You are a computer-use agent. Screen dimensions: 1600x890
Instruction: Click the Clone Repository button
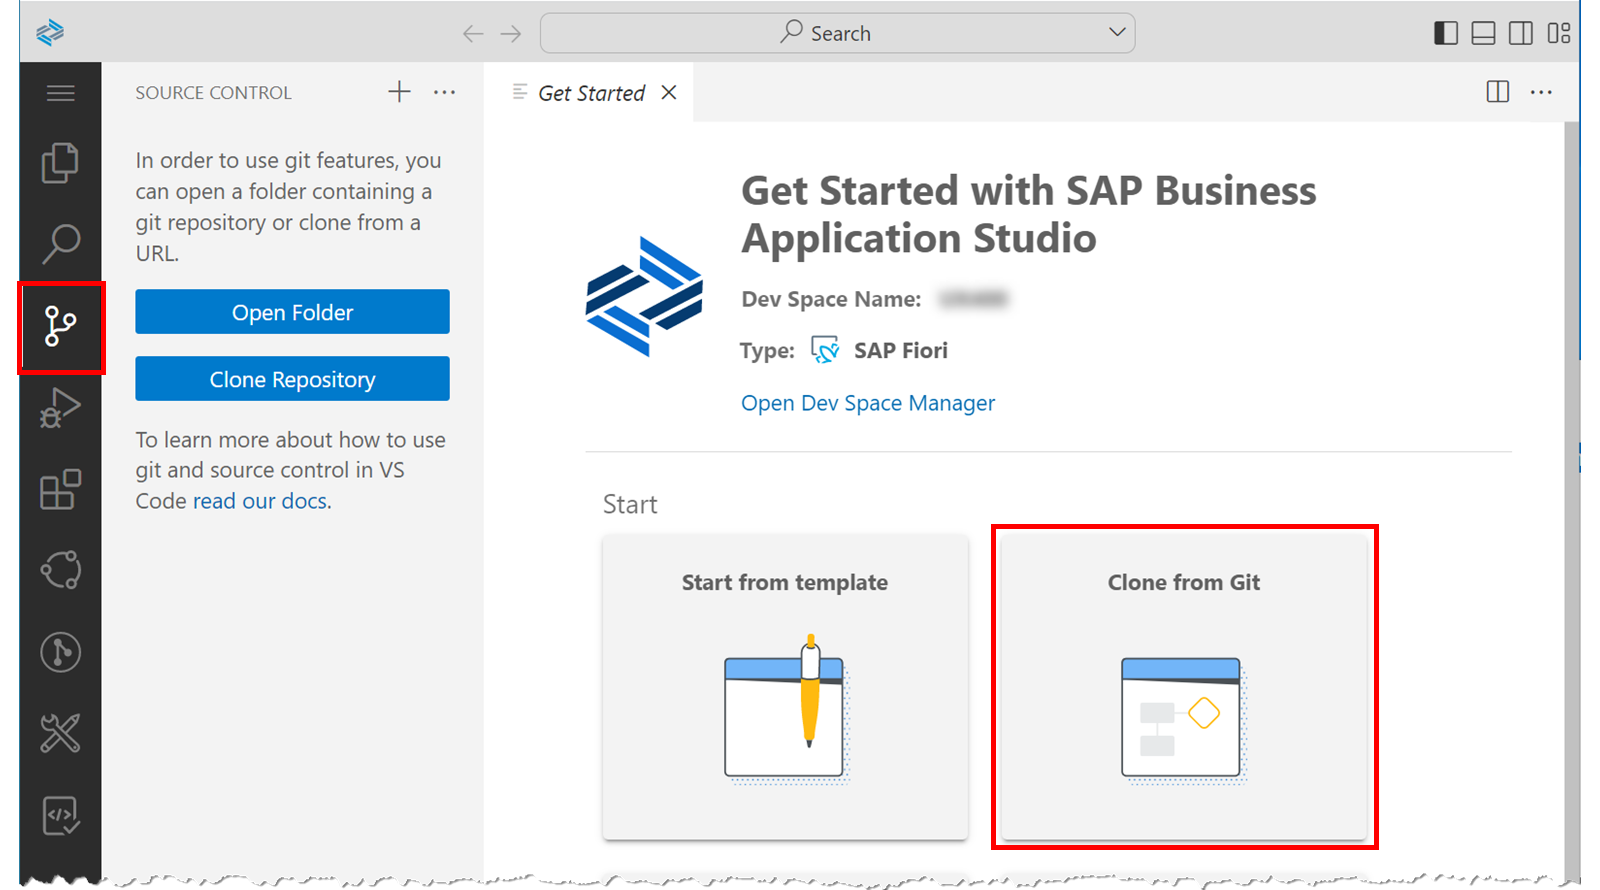(x=292, y=379)
